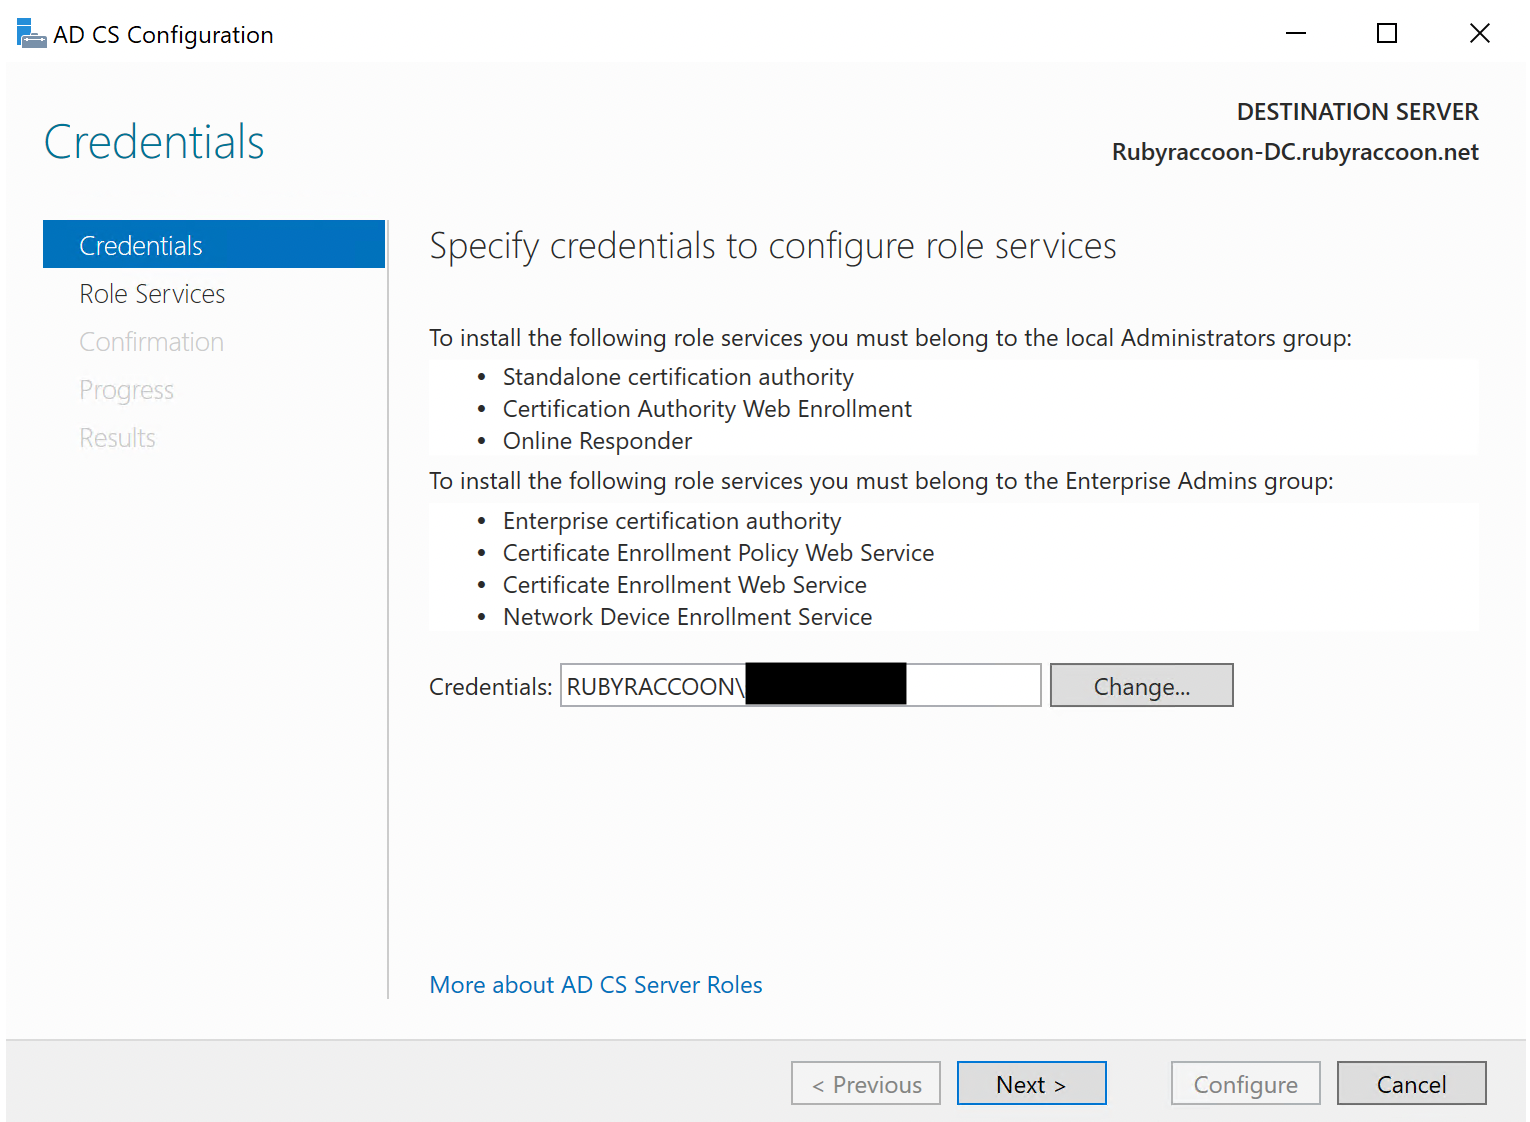Select the Standalone certification authority text
1530x1122 pixels.
677,376
